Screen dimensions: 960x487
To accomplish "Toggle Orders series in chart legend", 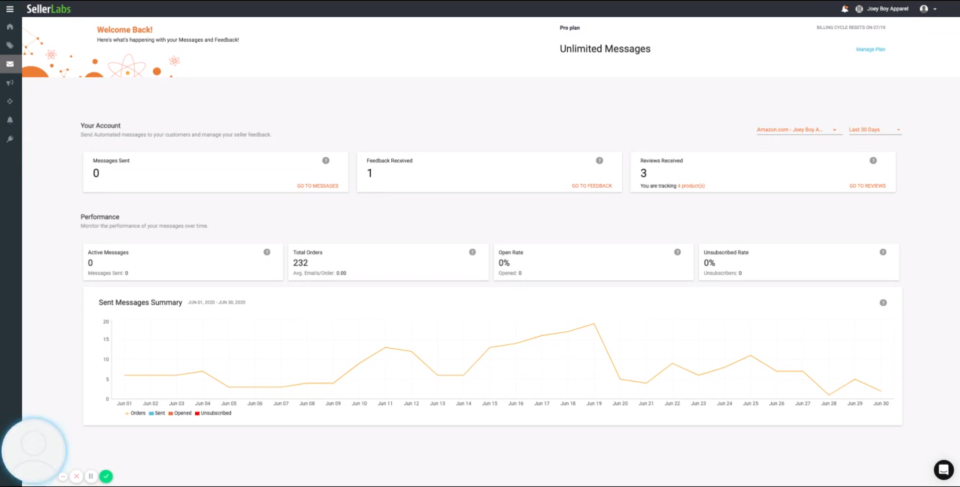I will coord(135,413).
